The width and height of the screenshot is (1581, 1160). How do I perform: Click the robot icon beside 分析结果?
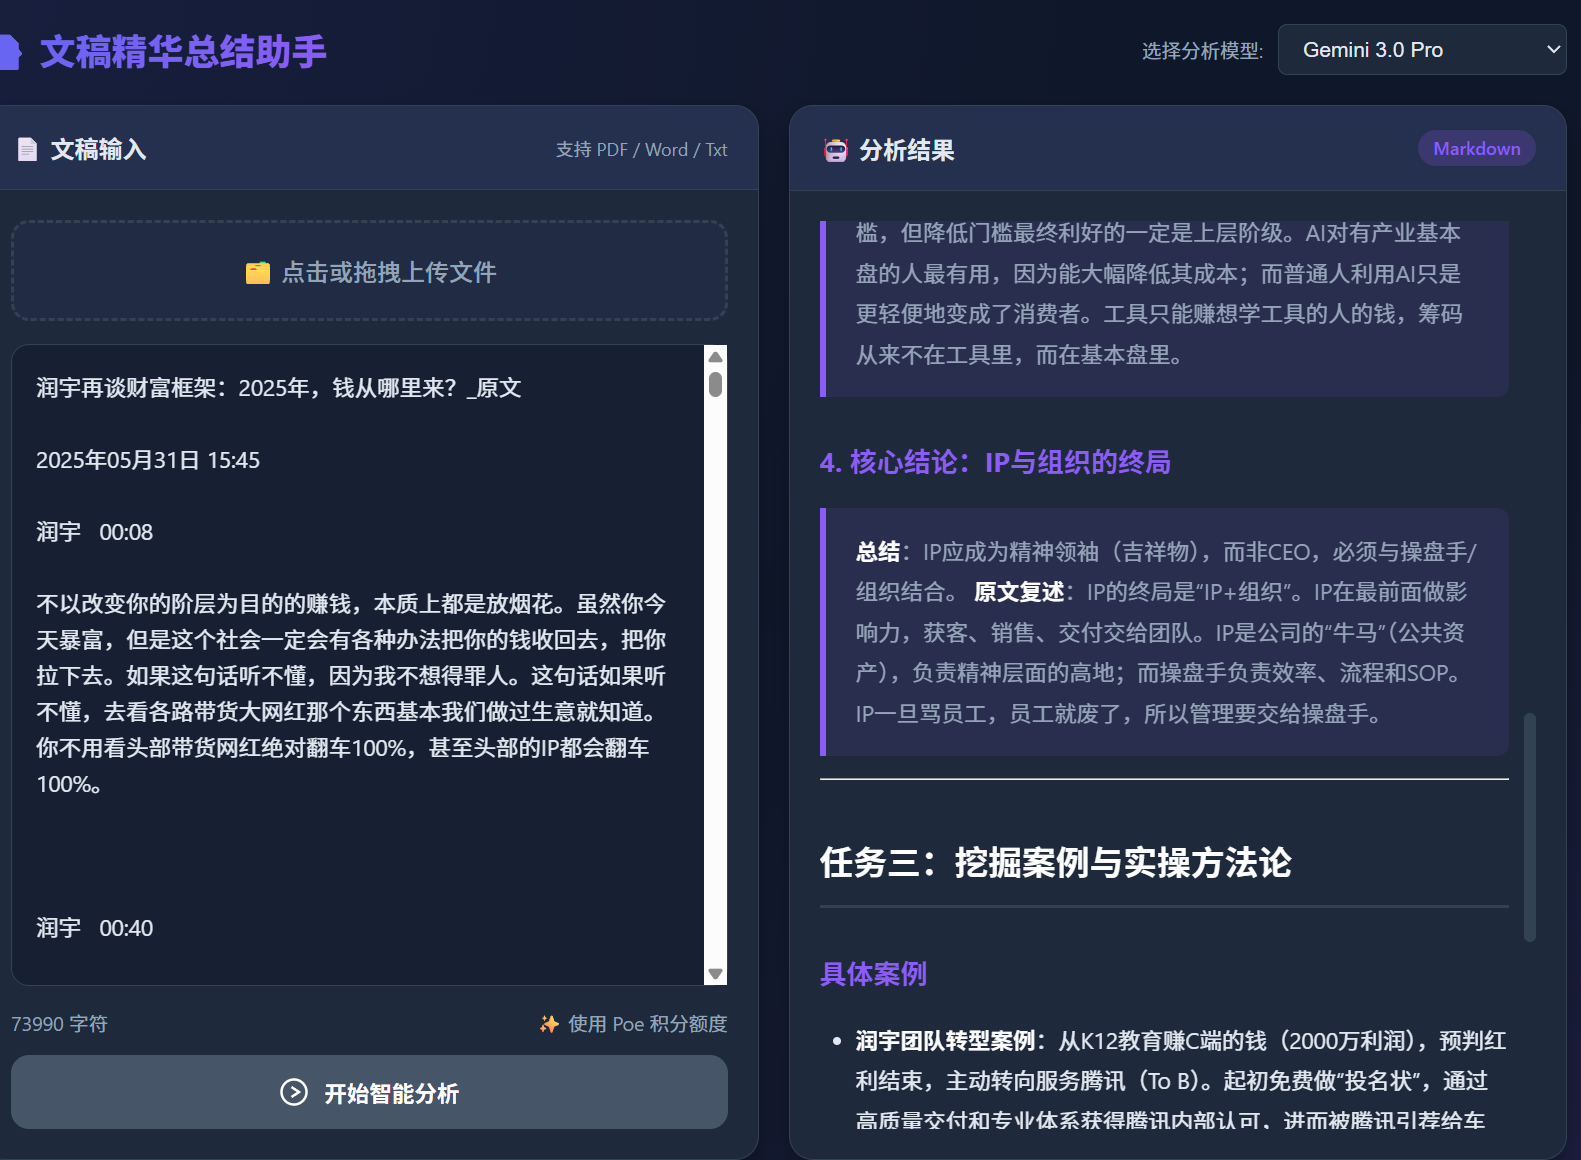835,151
